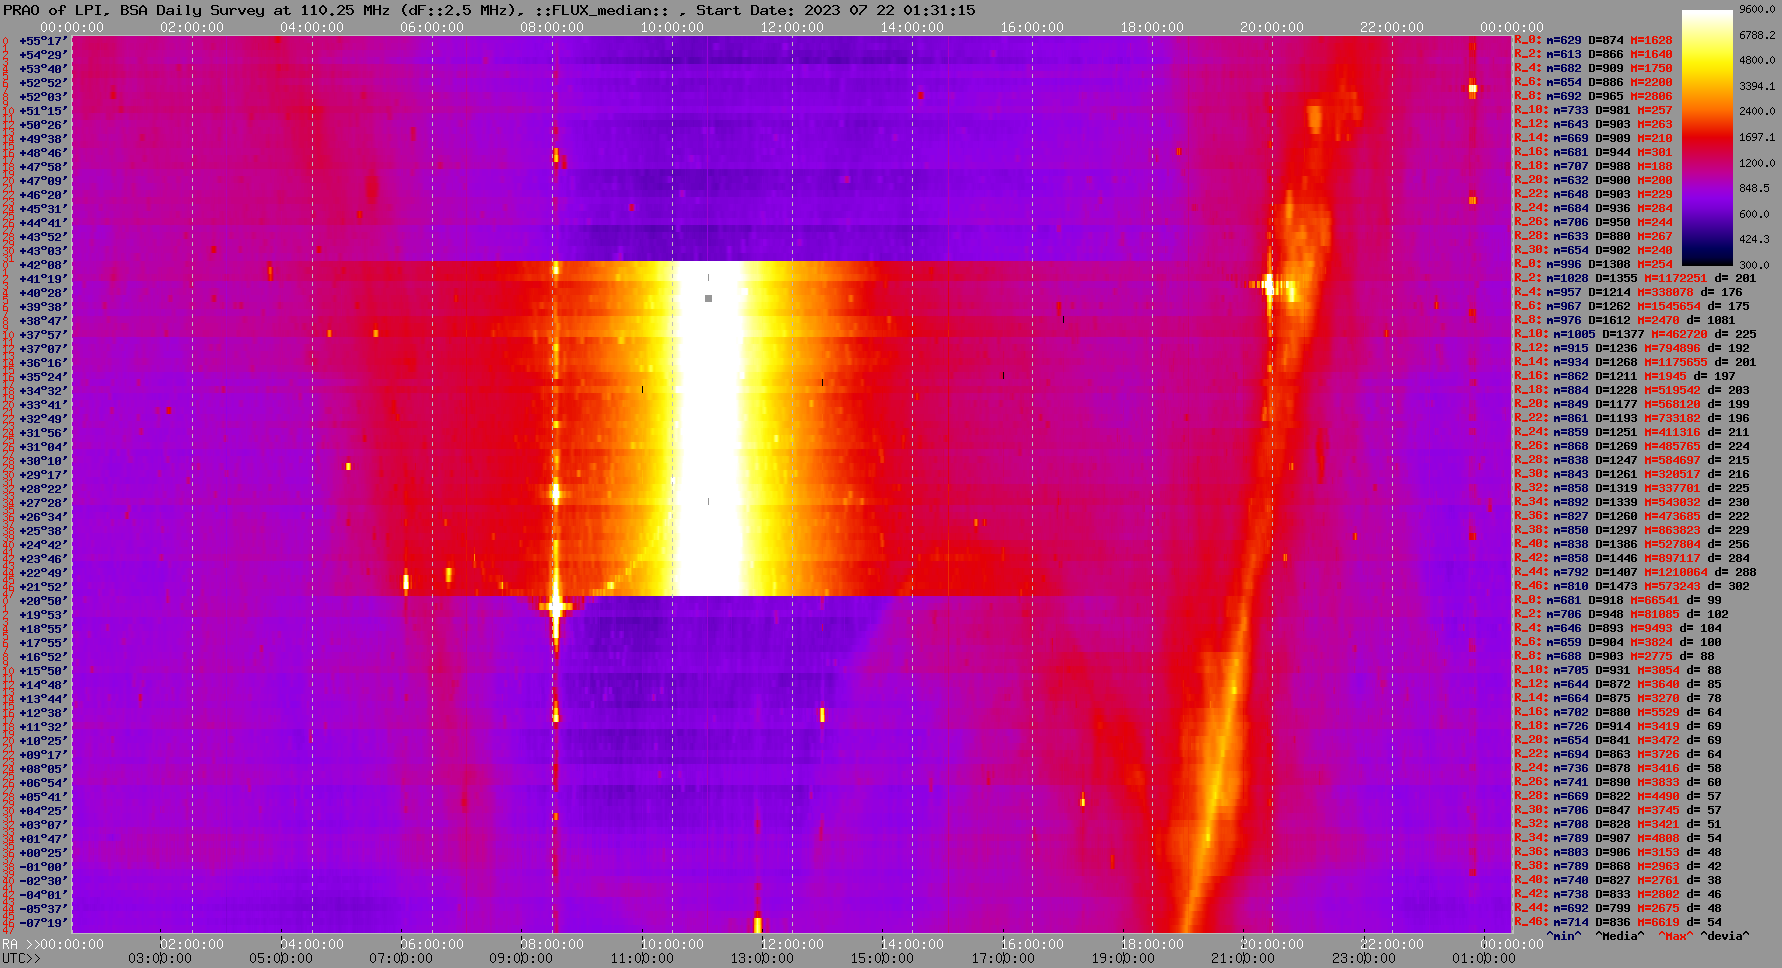1782x968 pixels.
Task: Click the '+30°10'' declination label
Action: coord(43,461)
